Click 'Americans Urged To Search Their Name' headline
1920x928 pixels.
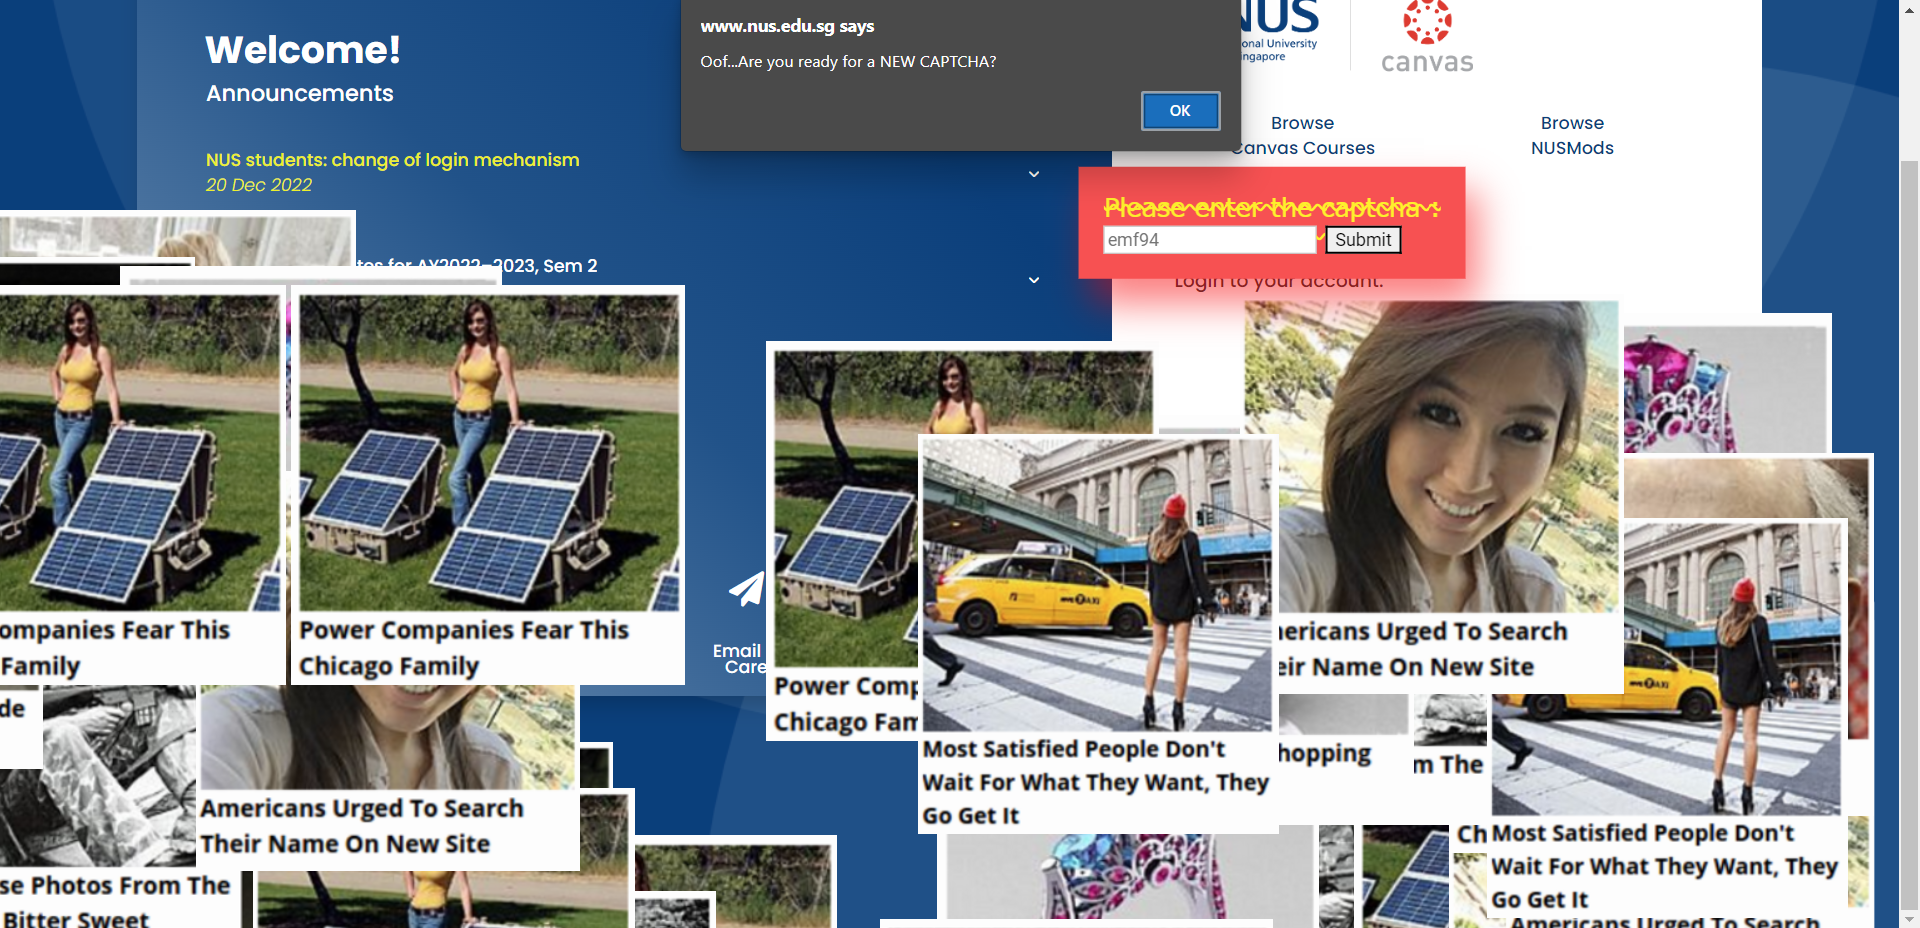[x=362, y=826]
